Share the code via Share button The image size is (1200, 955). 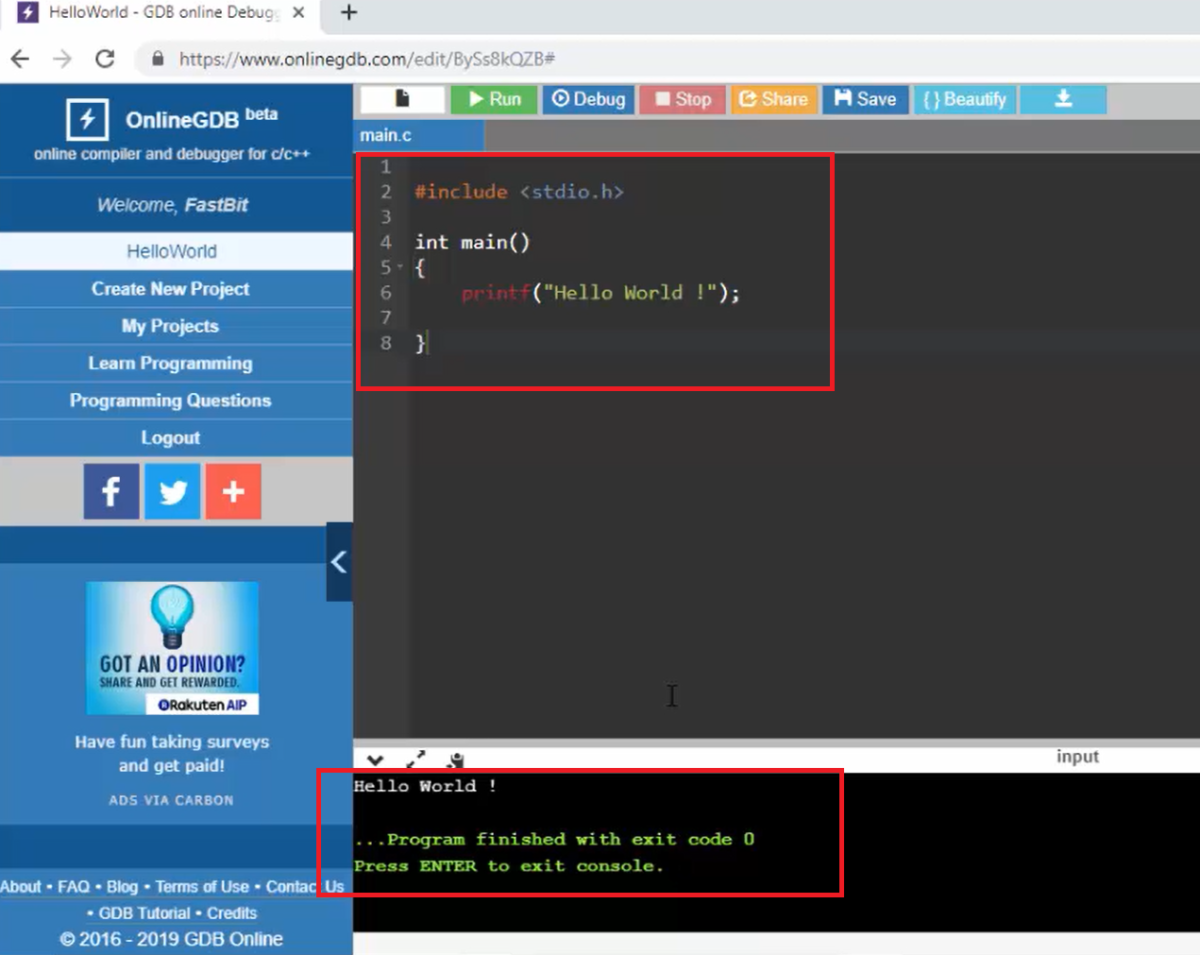coord(774,99)
